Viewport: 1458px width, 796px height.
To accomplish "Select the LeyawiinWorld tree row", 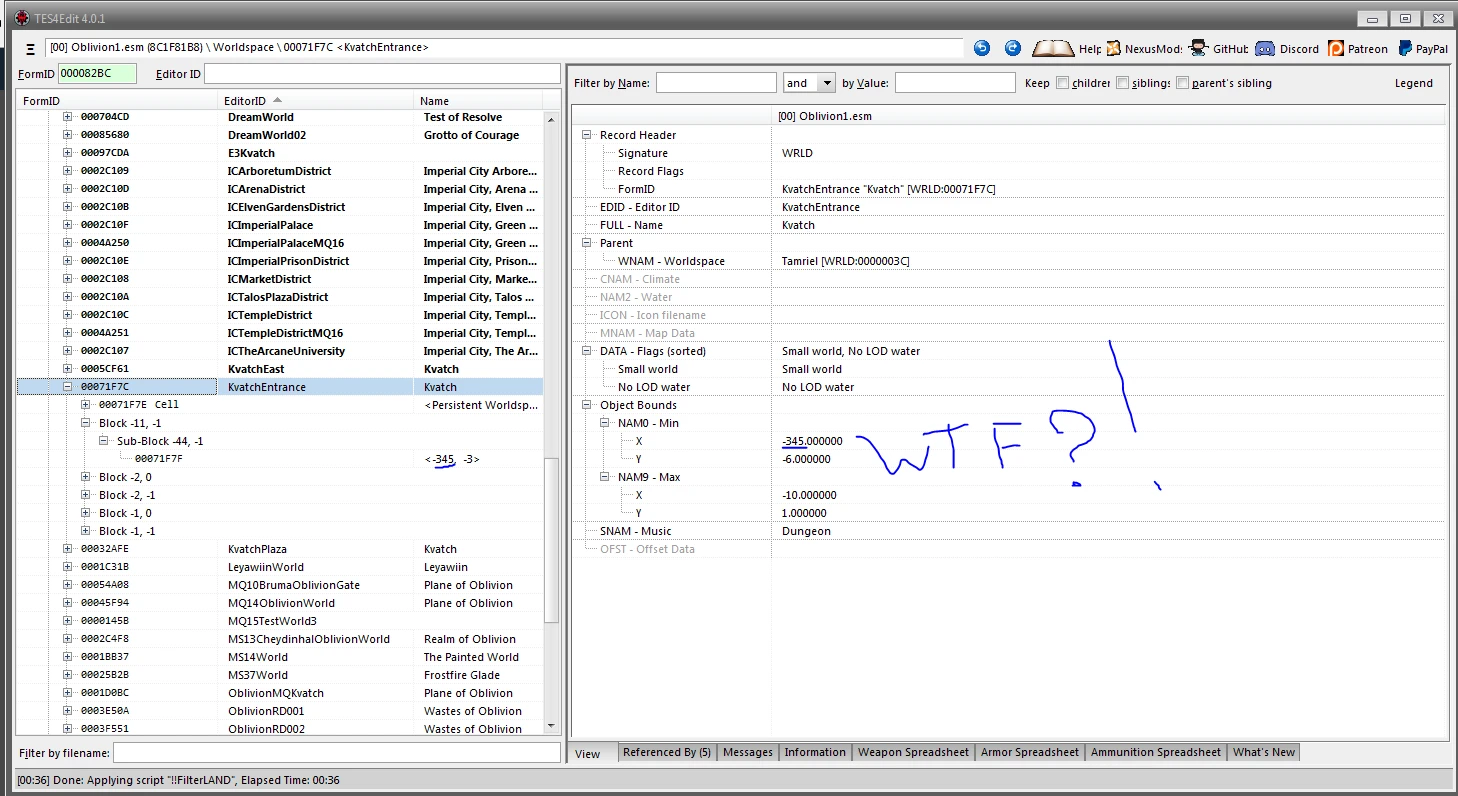I will [x=280, y=567].
